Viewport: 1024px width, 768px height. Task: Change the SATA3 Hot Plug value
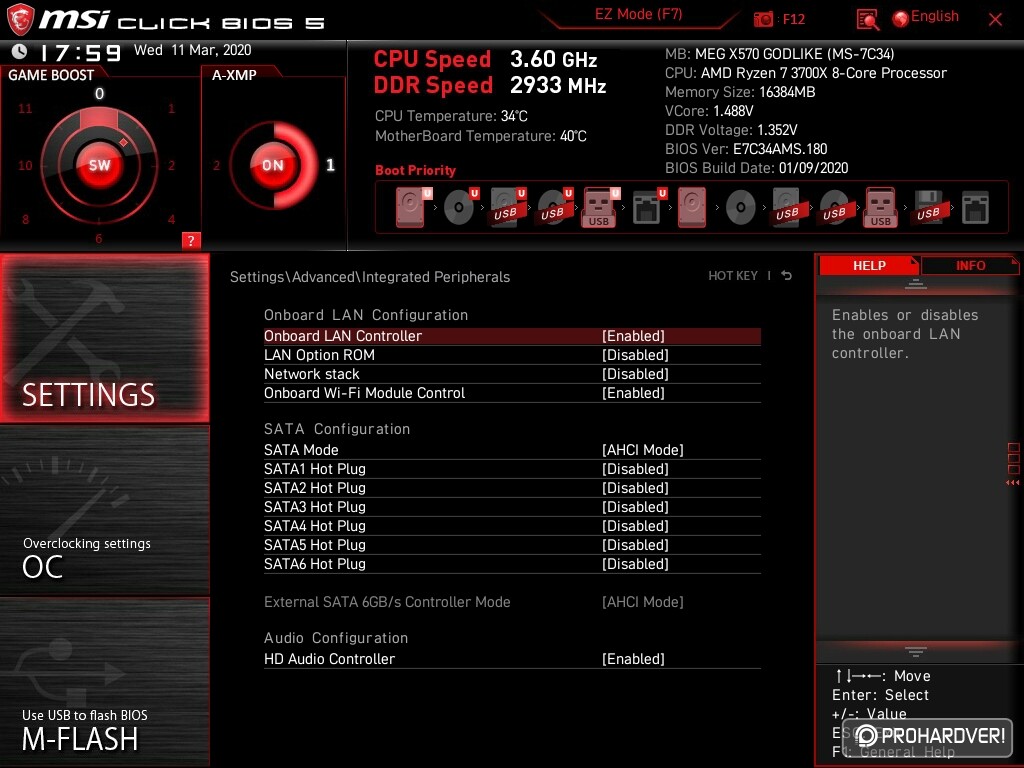click(635, 506)
